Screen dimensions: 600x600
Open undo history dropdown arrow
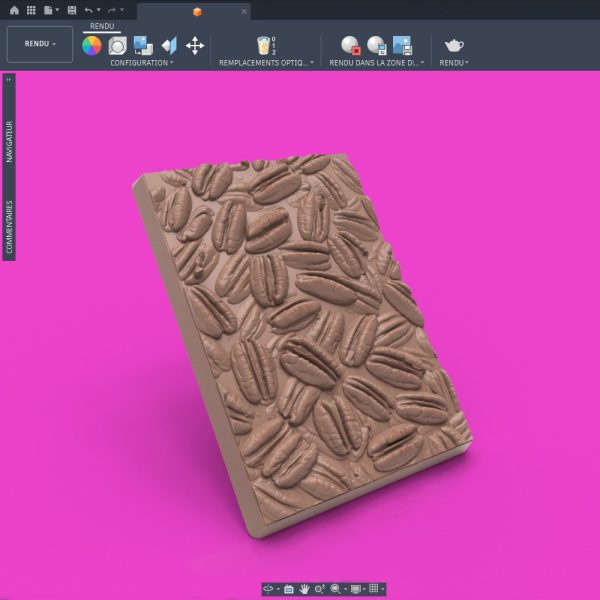(99, 10)
